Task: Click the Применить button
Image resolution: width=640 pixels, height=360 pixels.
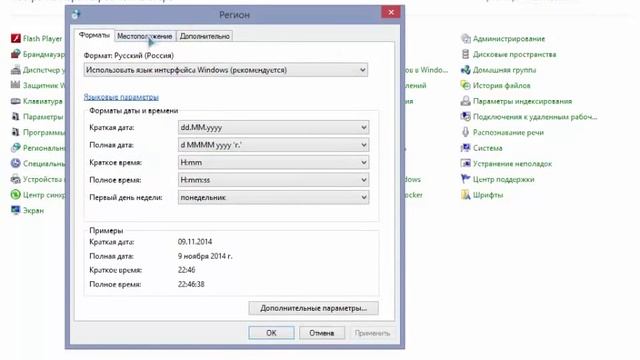Action: pyautogui.click(x=372, y=333)
